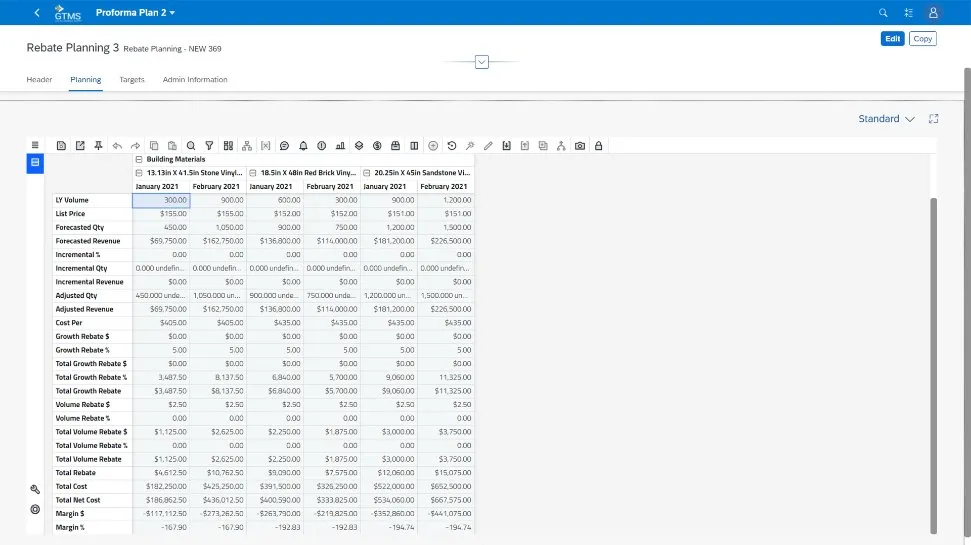Toggle the blue side panel button
Viewport: 971px width, 545px height.
pyautogui.click(x=35, y=162)
